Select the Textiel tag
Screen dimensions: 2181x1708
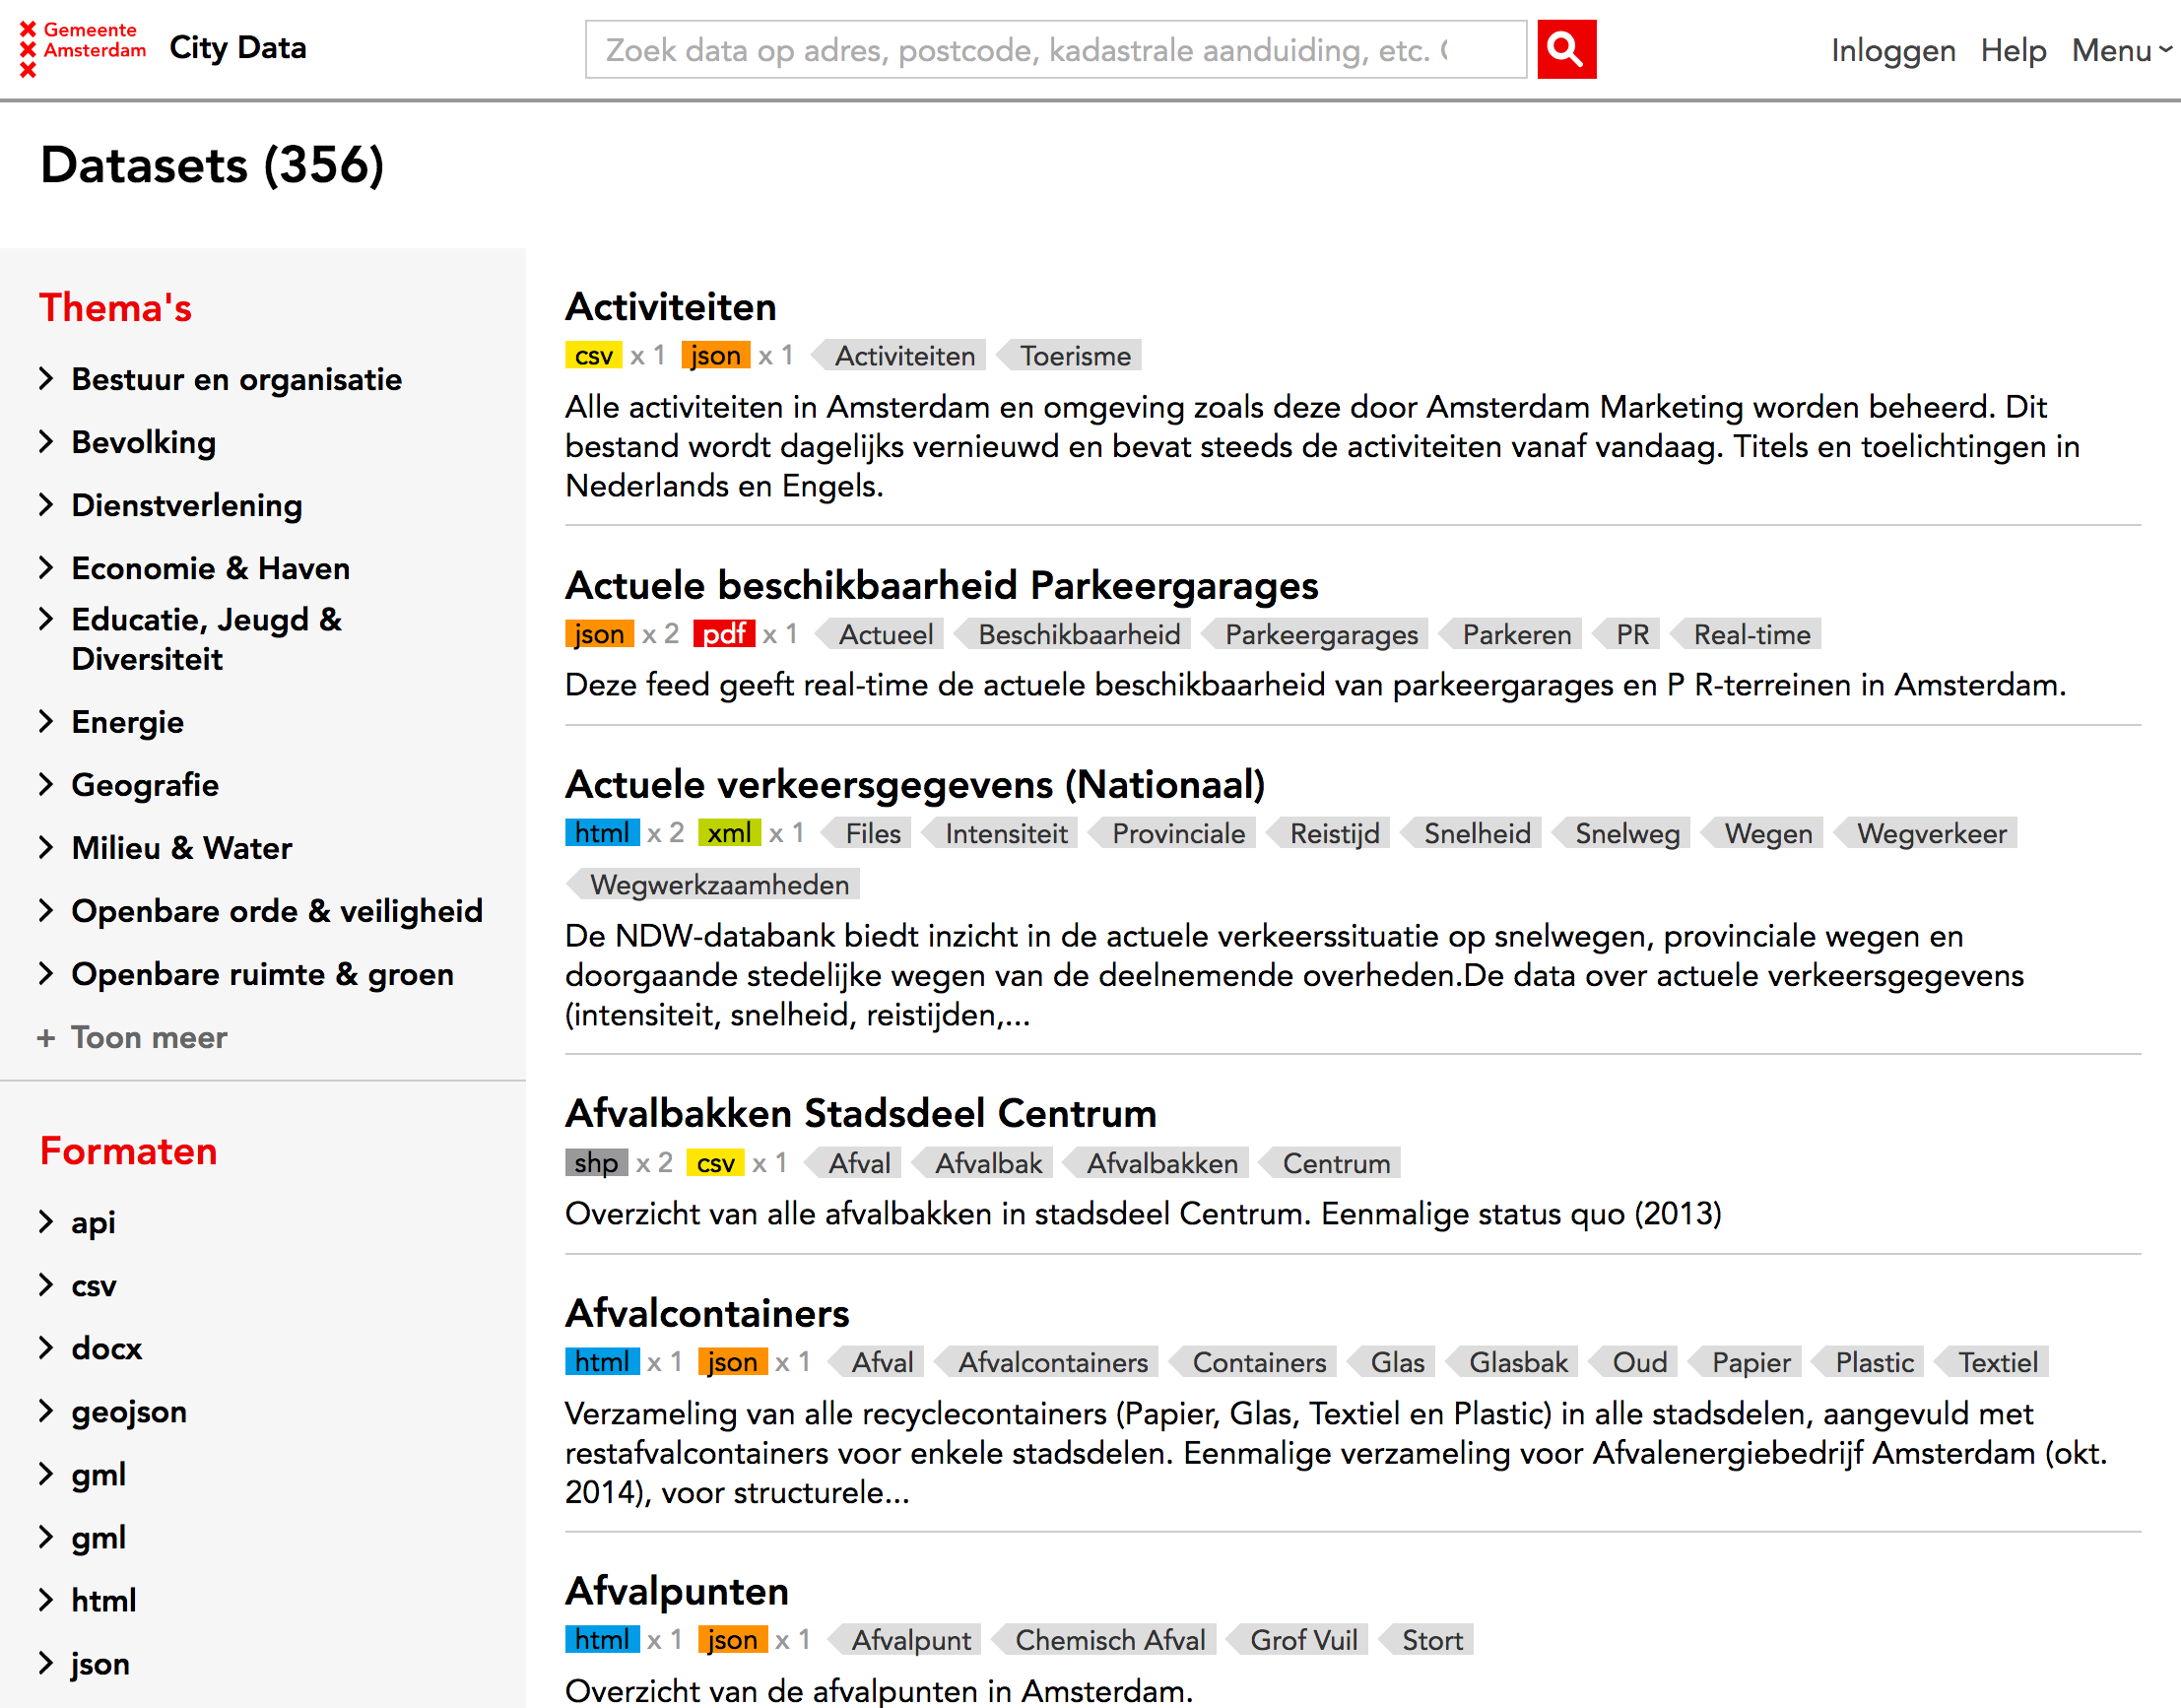(x=1991, y=1362)
